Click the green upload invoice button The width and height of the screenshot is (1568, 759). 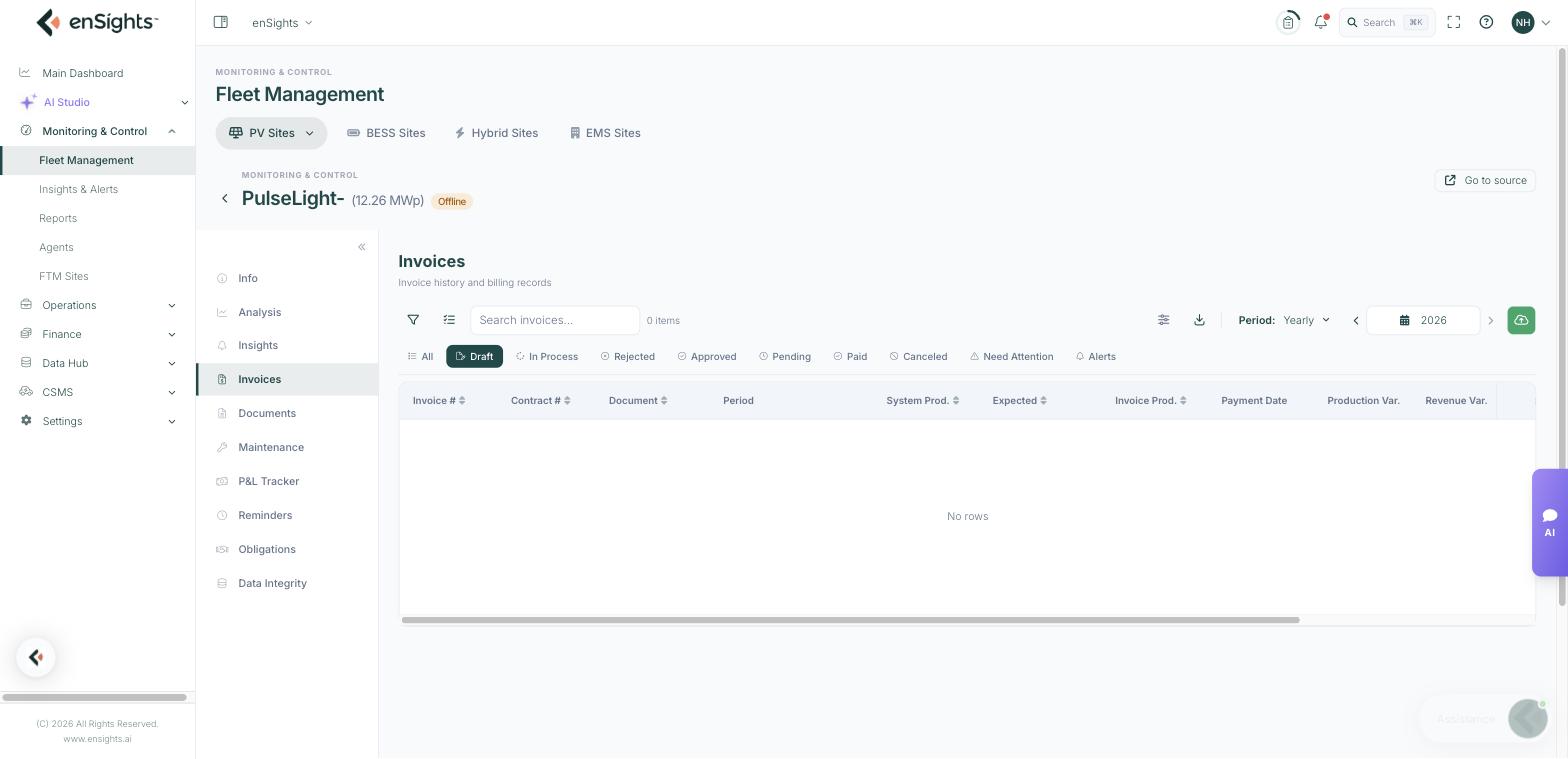[x=1521, y=320]
